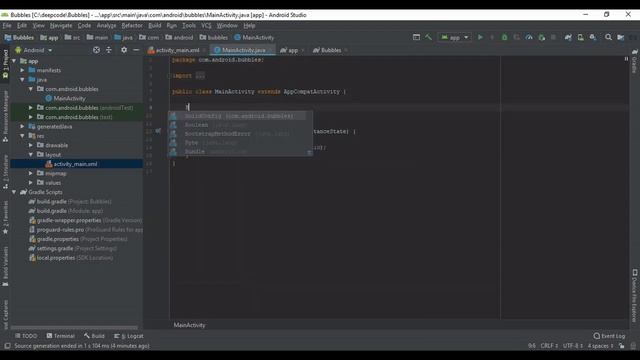Click the Make Project hammer icon
640x360 pixels.
[428, 37]
